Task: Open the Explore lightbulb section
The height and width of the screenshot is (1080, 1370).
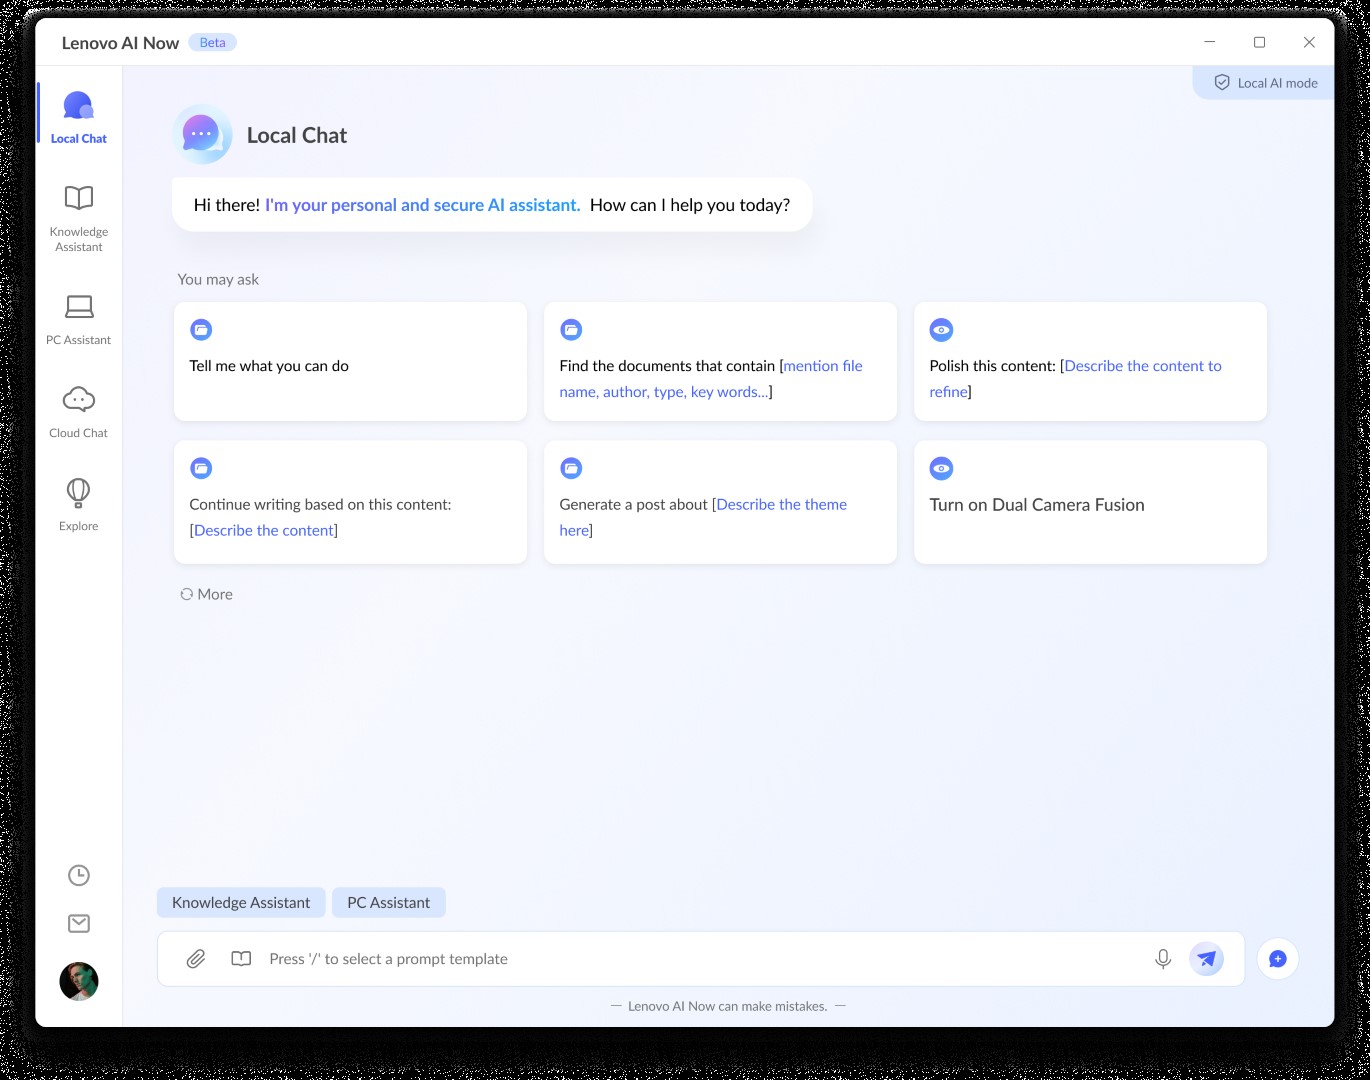Action: (x=79, y=505)
